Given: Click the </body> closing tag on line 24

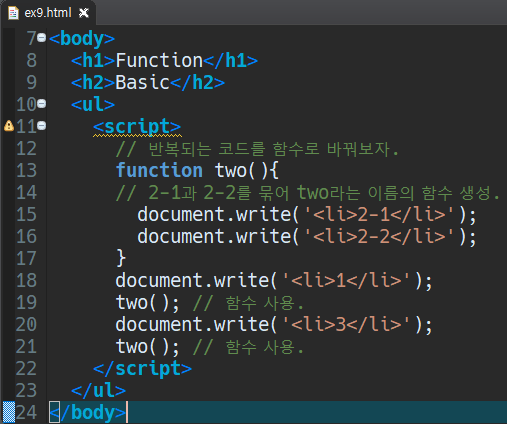Looking at the screenshot, I should (87, 413).
